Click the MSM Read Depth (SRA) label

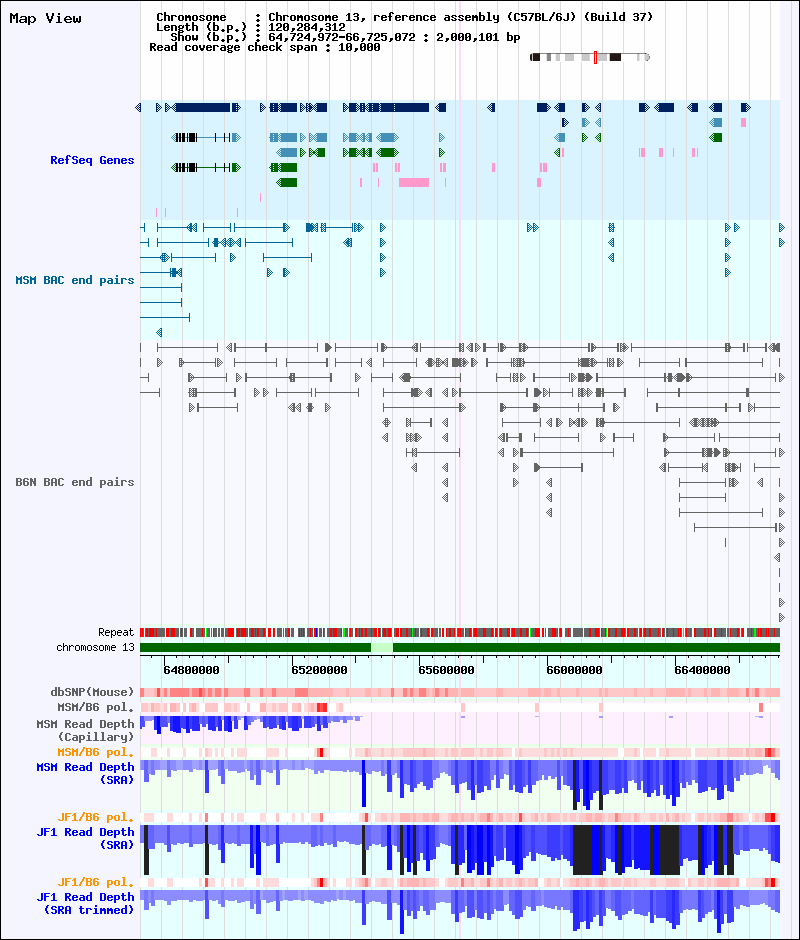click(85, 773)
